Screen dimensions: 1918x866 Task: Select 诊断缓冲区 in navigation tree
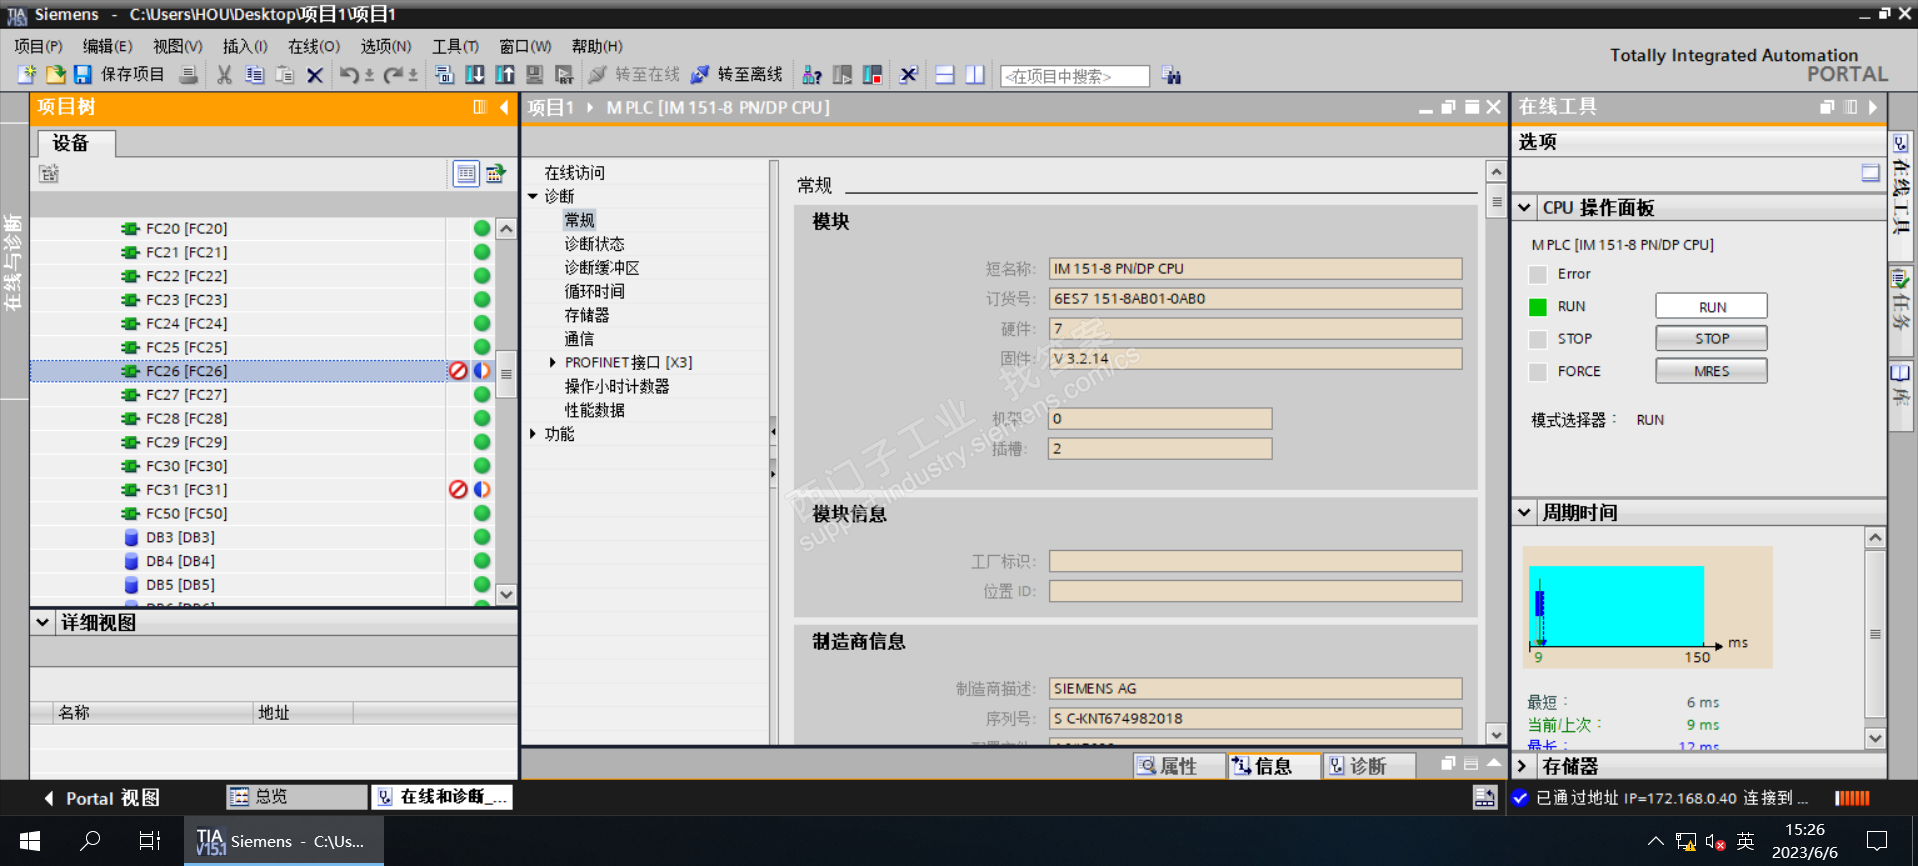click(x=601, y=268)
